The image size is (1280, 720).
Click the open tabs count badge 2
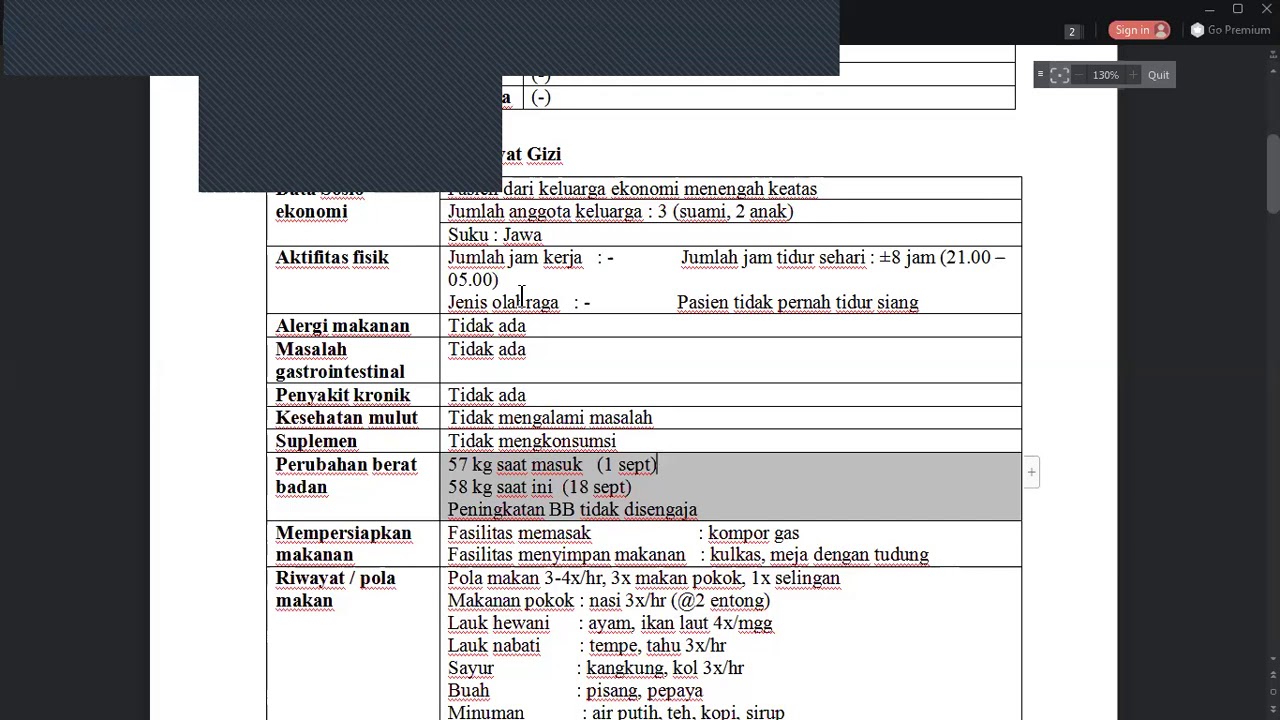point(1072,32)
